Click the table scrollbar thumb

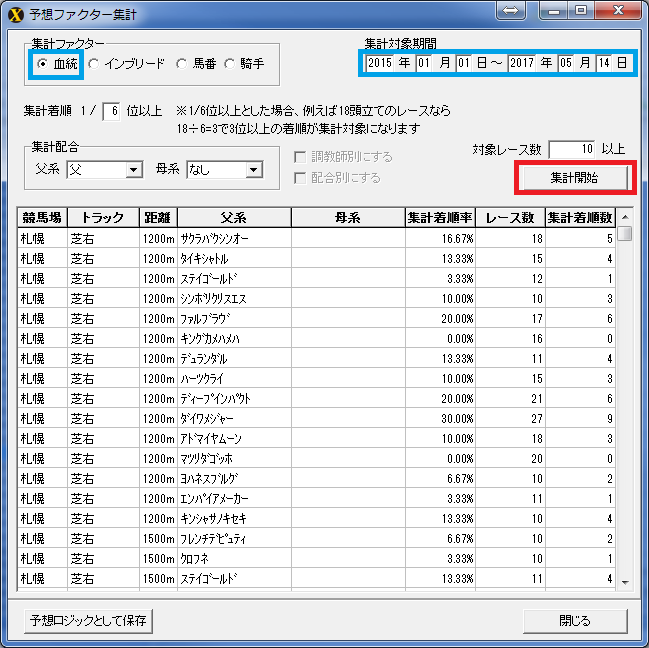pyautogui.click(x=625, y=233)
